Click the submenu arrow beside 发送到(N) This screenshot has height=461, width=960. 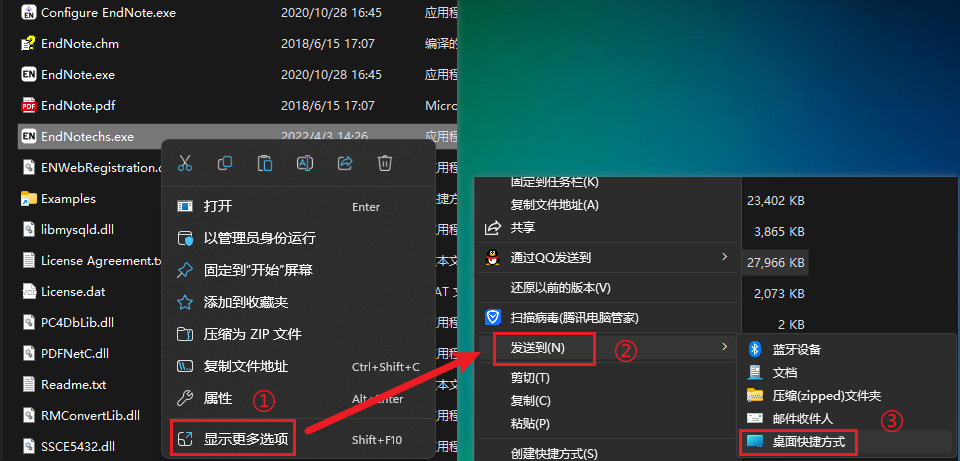pos(724,347)
